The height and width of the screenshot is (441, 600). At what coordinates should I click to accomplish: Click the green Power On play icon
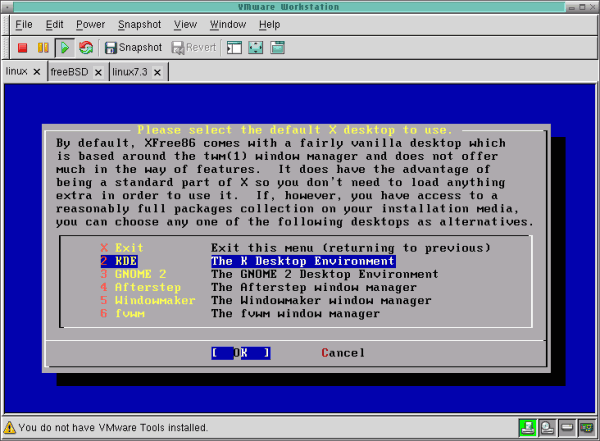coord(65,48)
